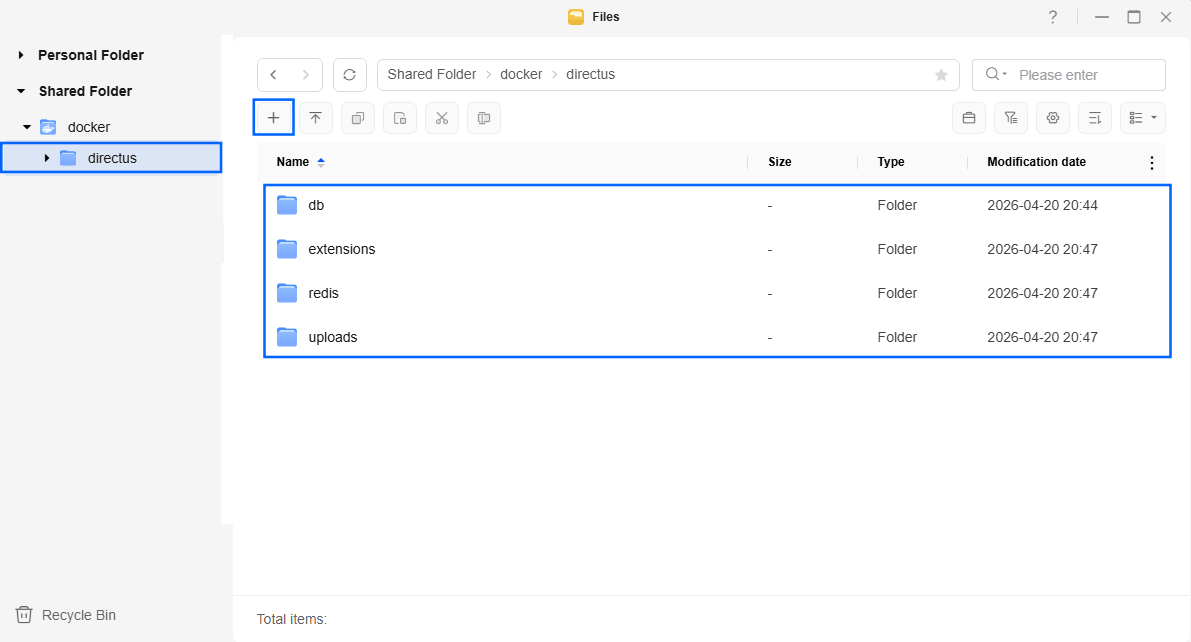Click the scissors cut icon

click(442, 118)
